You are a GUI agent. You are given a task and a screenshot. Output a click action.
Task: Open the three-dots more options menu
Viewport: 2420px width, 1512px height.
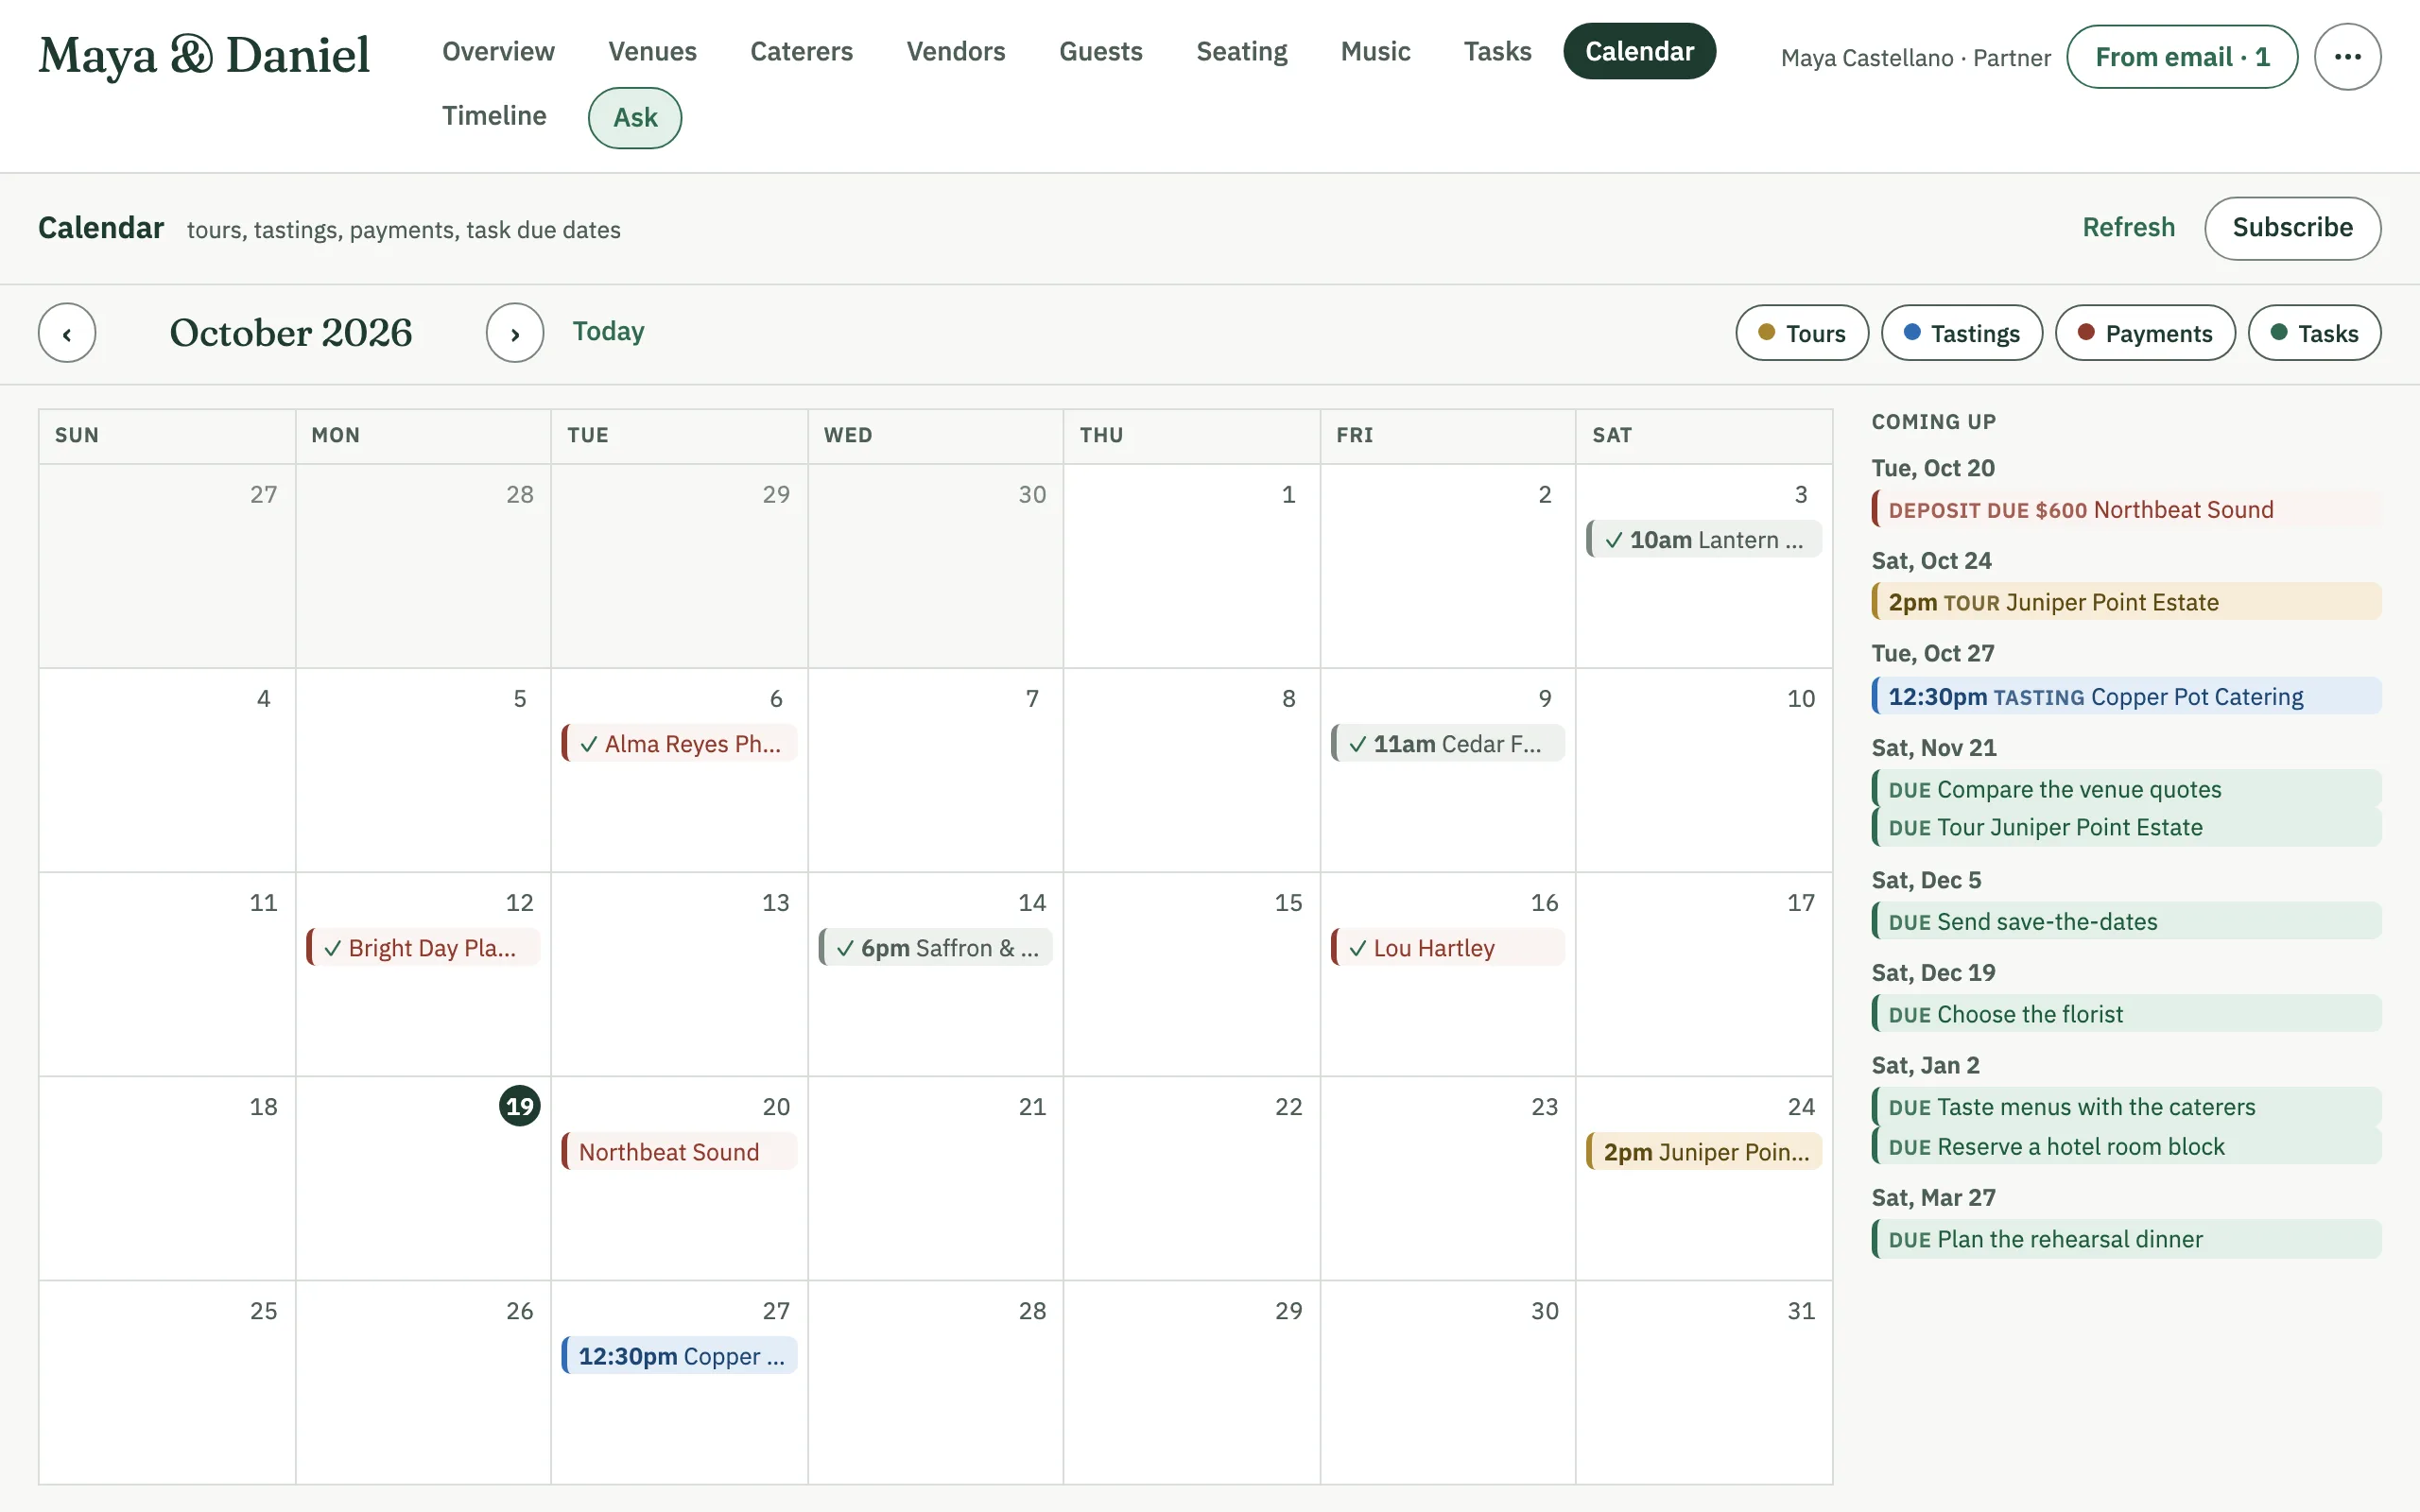(2347, 57)
